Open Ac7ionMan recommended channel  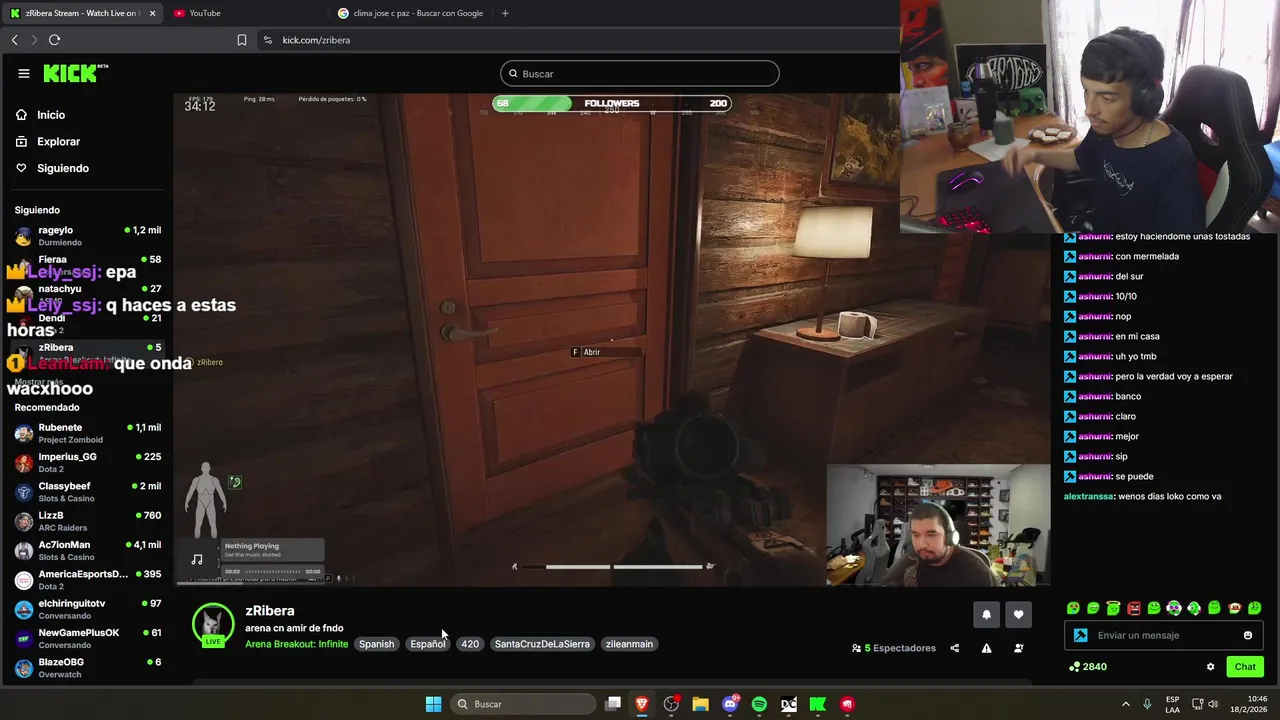(88, 550)
